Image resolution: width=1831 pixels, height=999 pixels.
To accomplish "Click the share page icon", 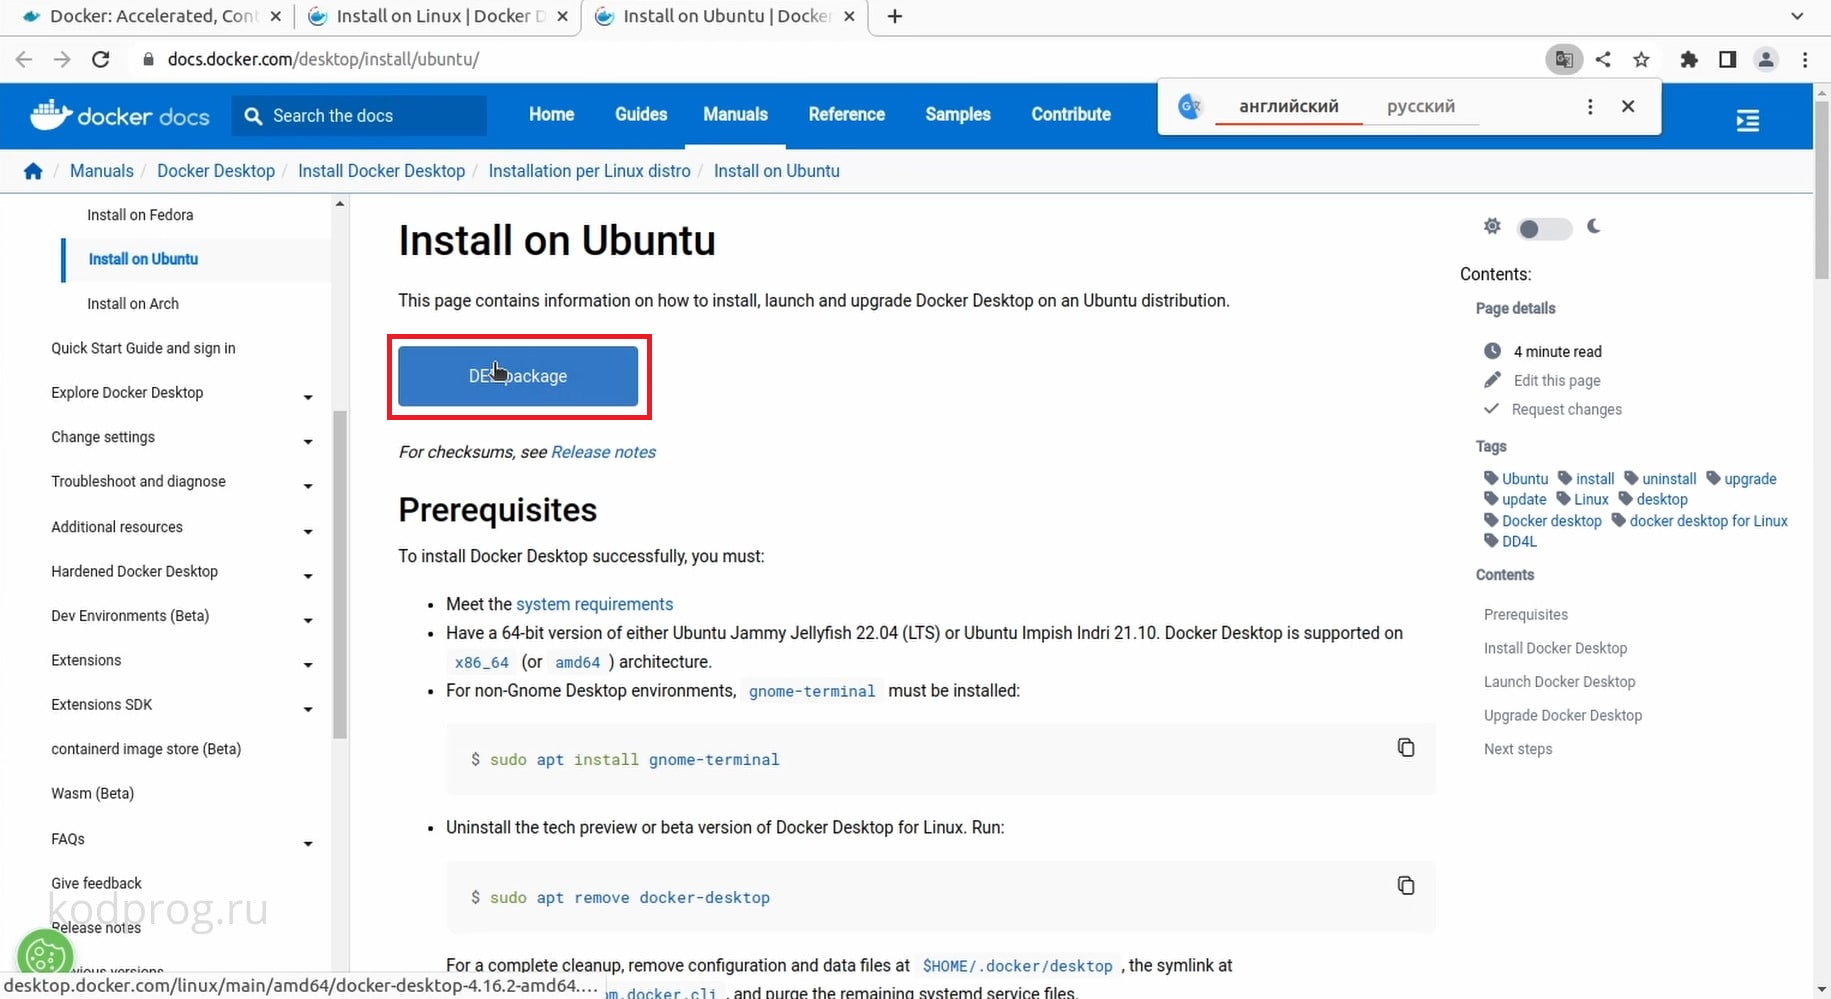I will [x=1603, y=59].
